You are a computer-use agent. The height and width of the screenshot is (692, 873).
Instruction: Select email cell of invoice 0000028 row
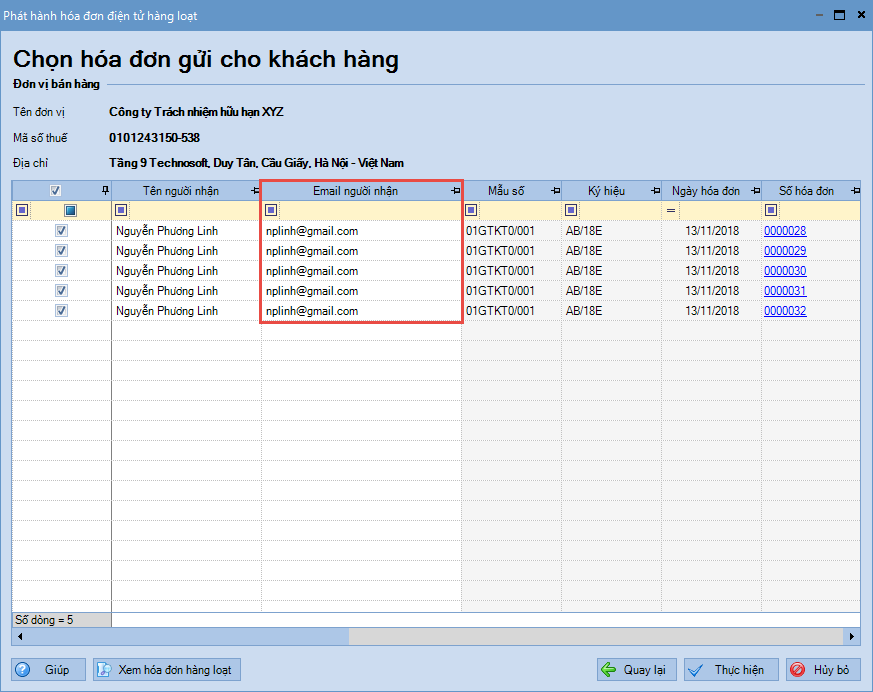coord(361,230)
